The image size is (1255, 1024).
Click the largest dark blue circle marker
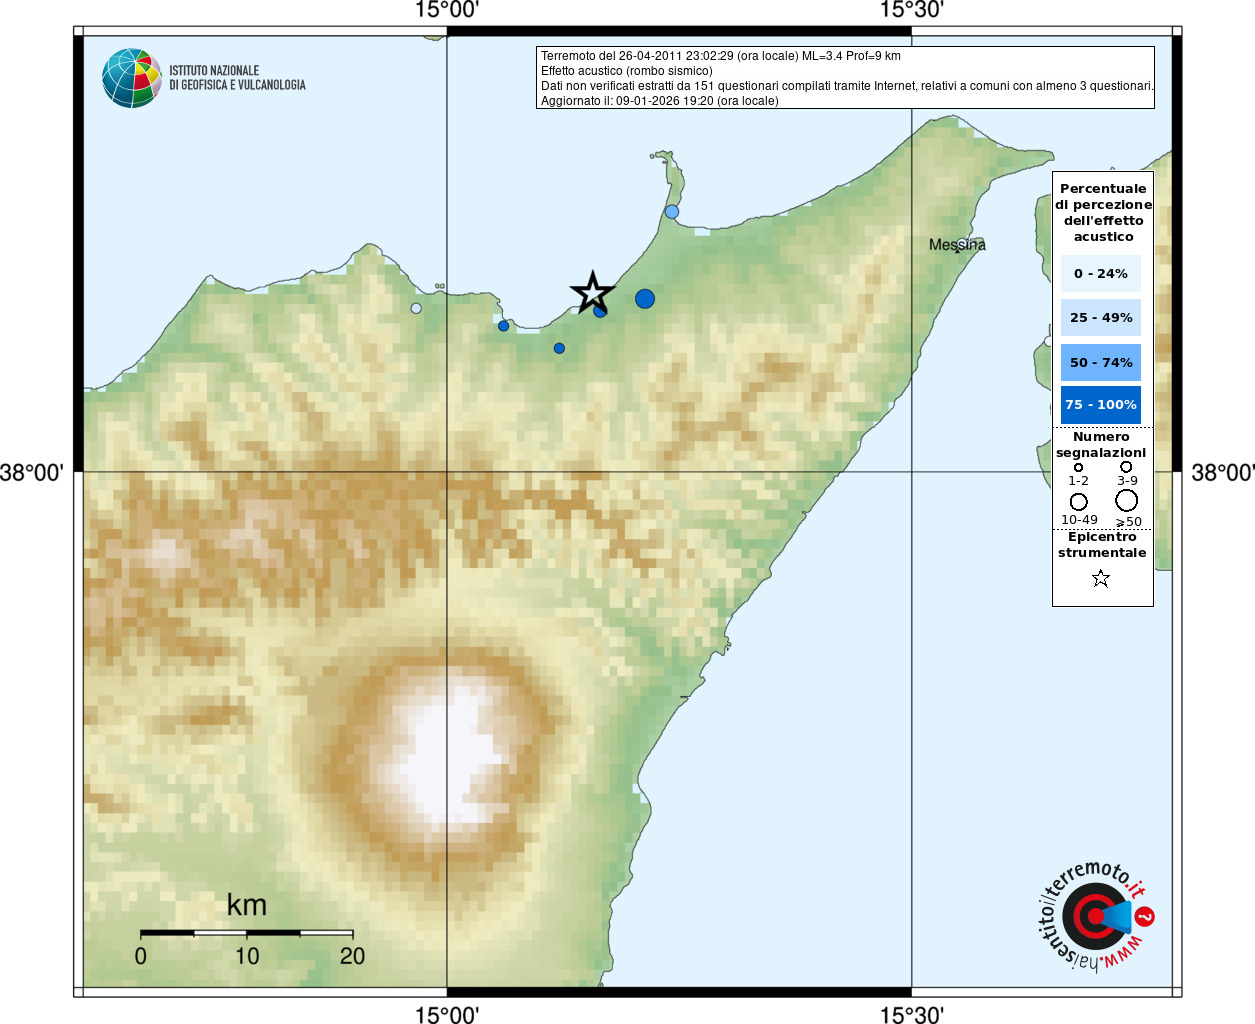pyautogui.click(x=645, y=298)
